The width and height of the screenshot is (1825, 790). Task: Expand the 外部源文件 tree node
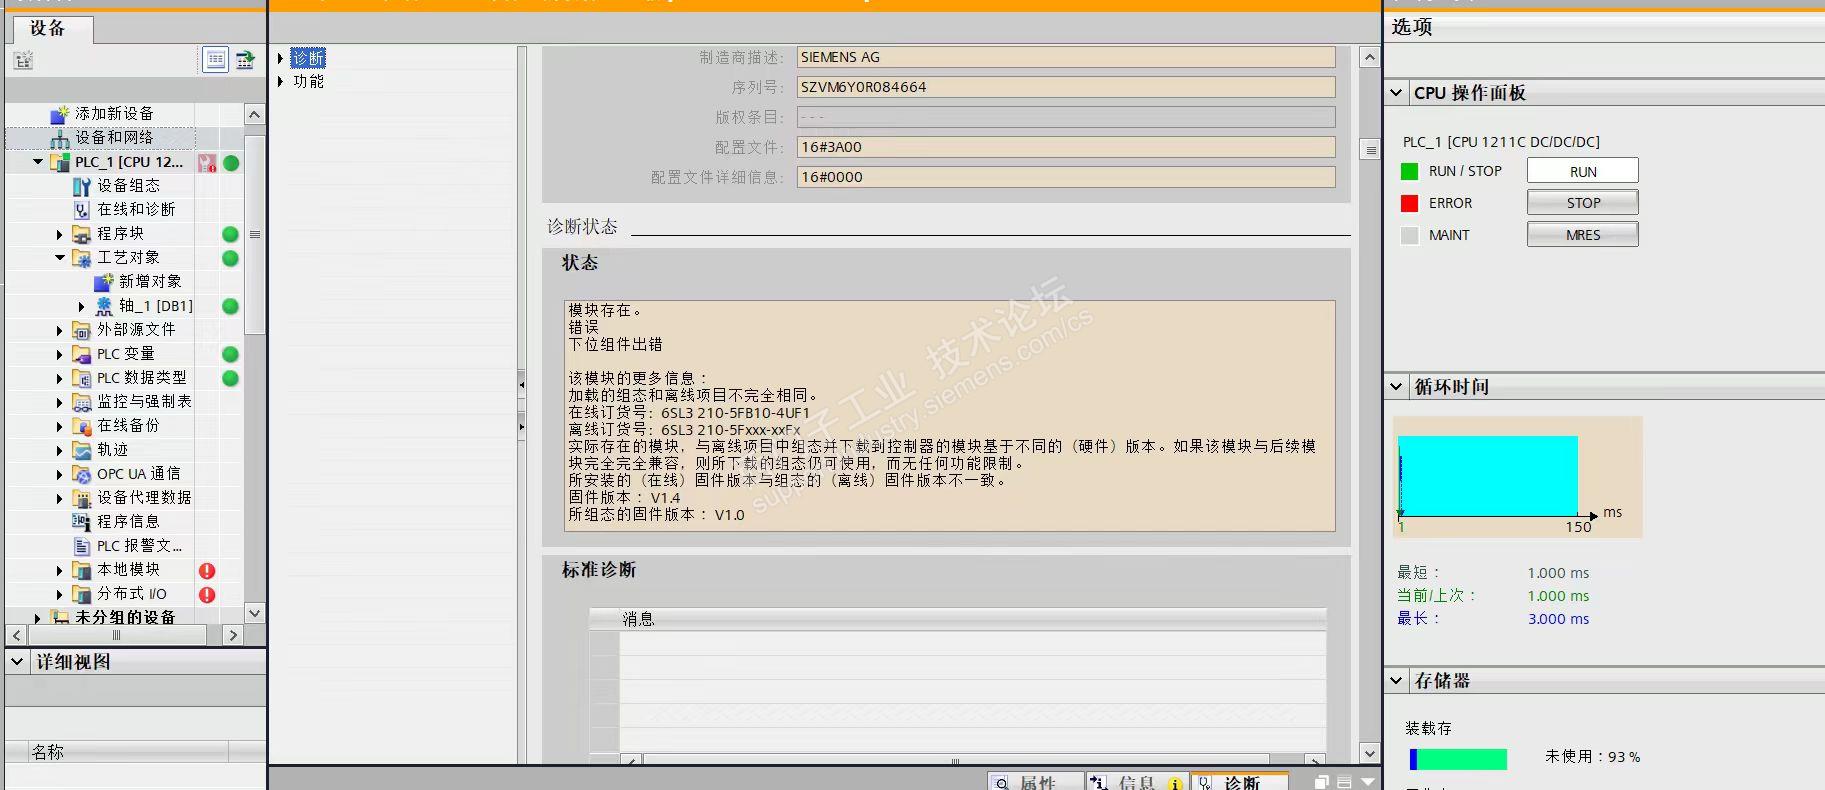[59, 331]
